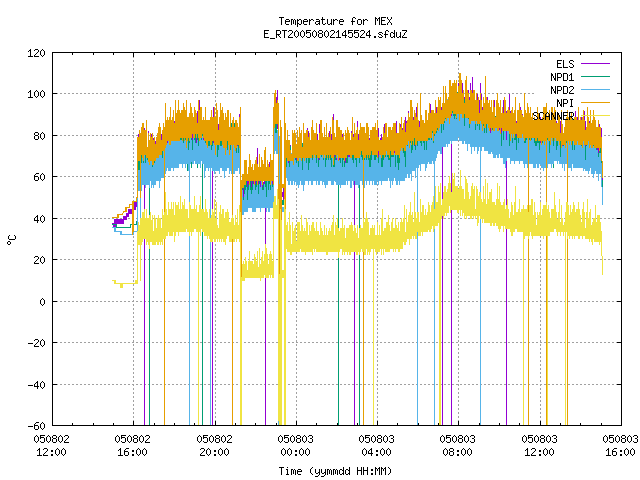Click the last x-axis tick 050803 16:00
Screen dimensions: 640x480
620,446
